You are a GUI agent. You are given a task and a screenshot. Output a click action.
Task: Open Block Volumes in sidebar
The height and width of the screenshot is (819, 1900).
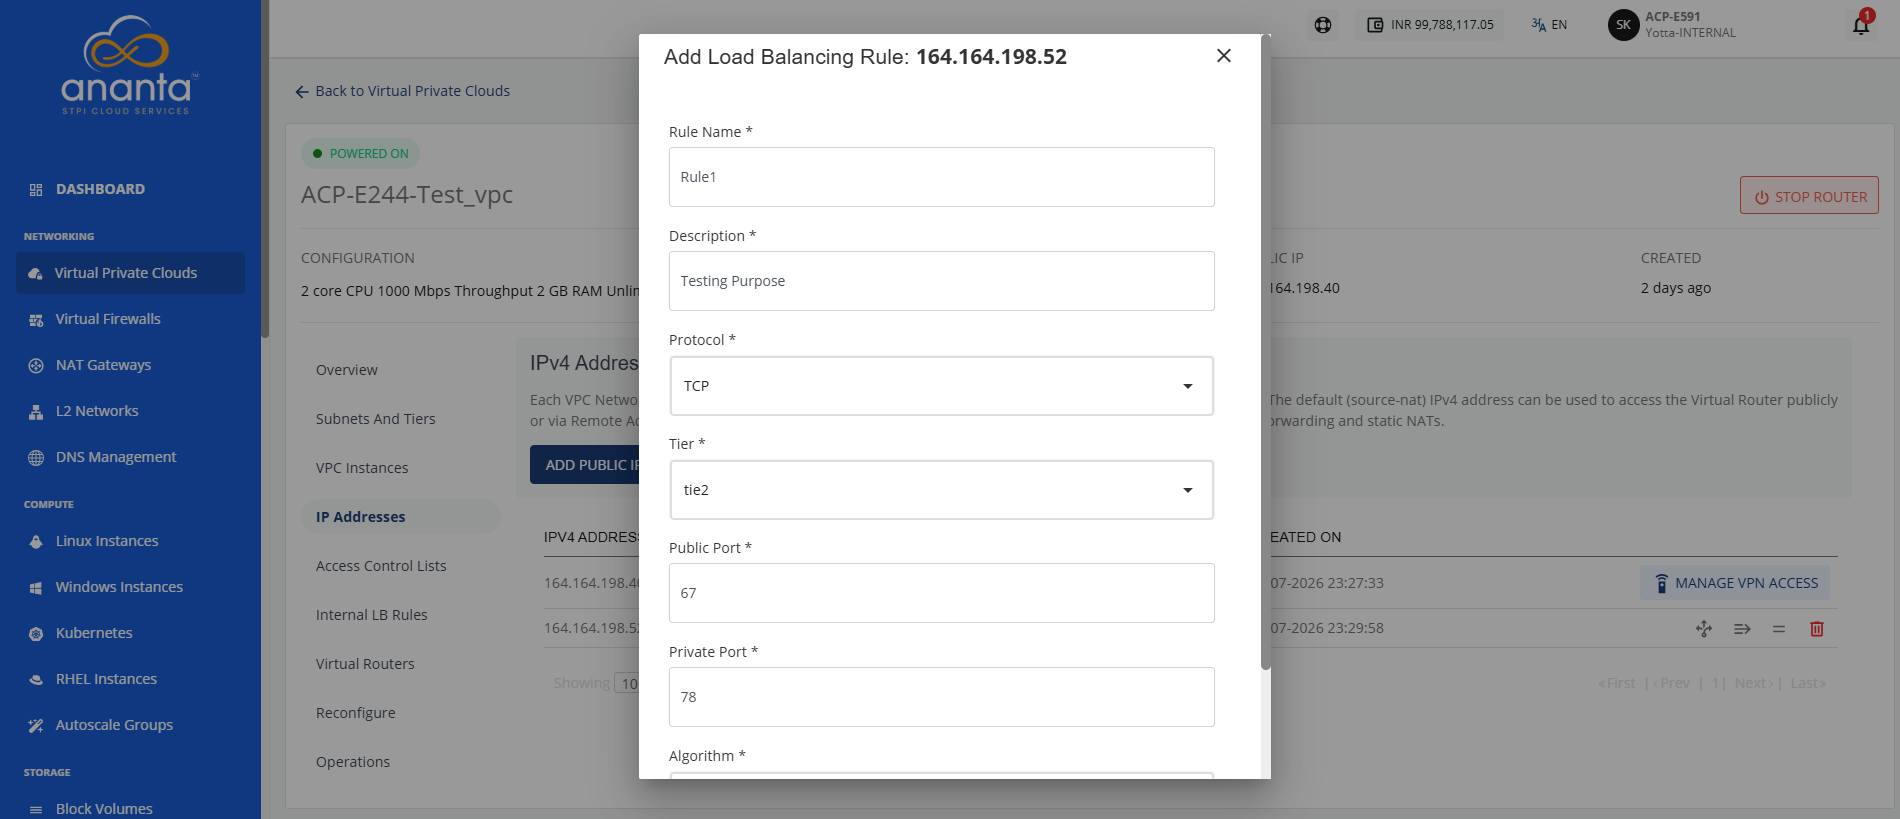point(104,809)
